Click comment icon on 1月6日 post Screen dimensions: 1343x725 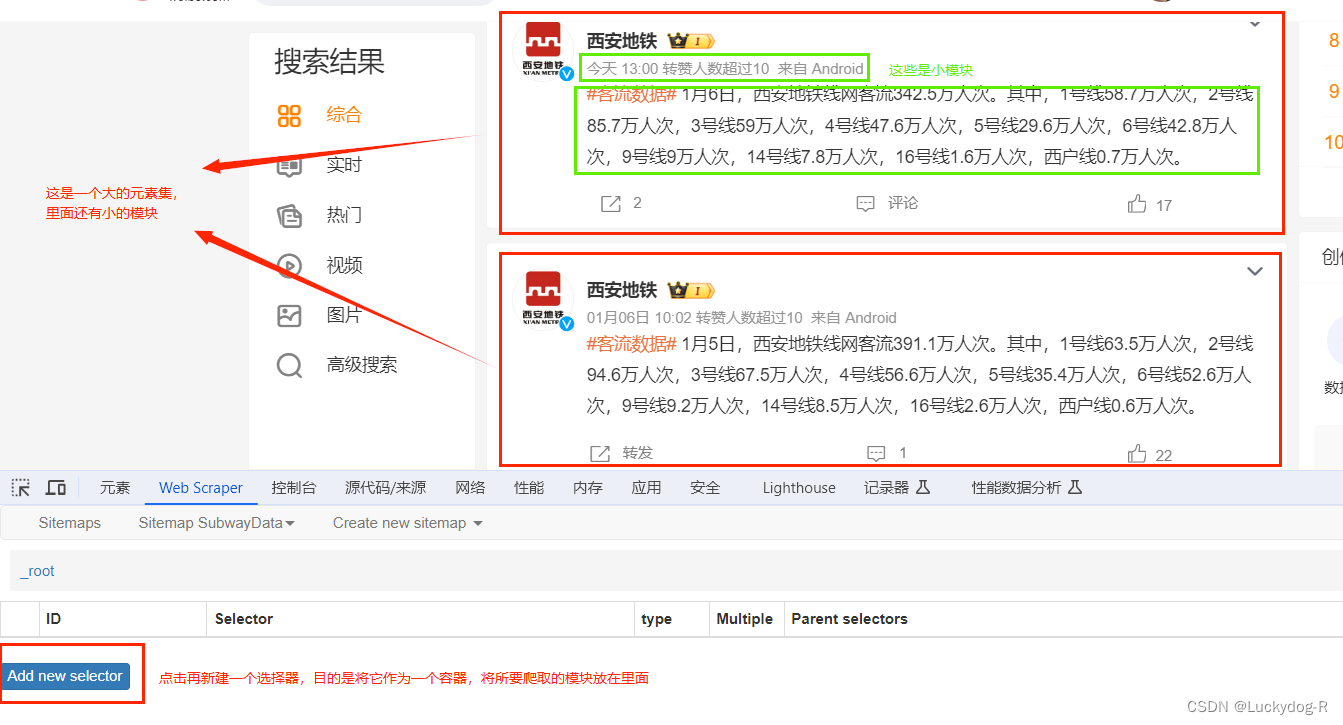(x=866, y=204)
